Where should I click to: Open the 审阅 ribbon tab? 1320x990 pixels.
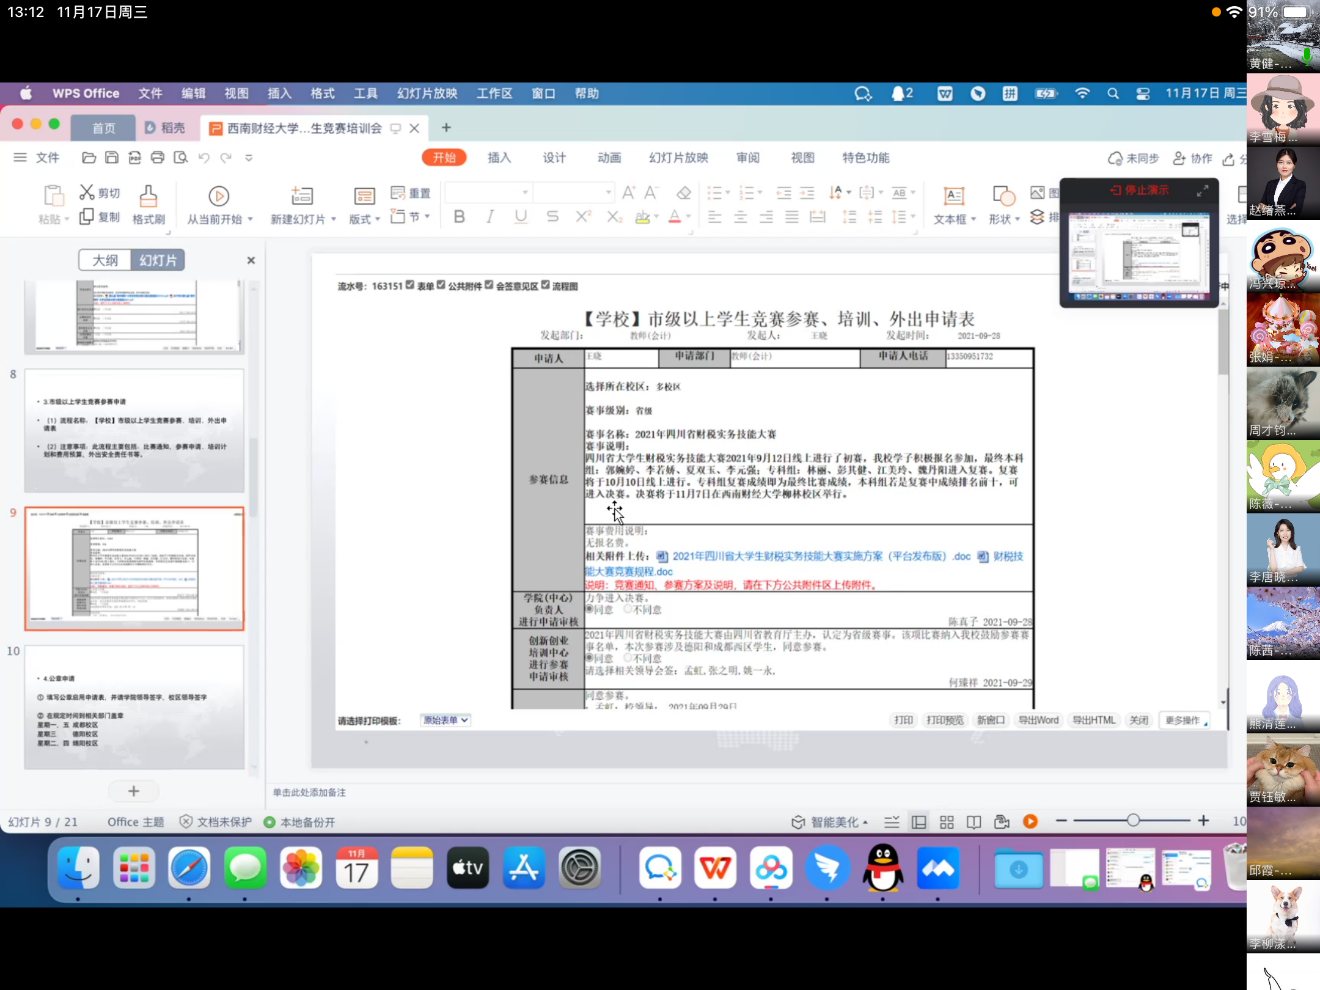(748, 158)
